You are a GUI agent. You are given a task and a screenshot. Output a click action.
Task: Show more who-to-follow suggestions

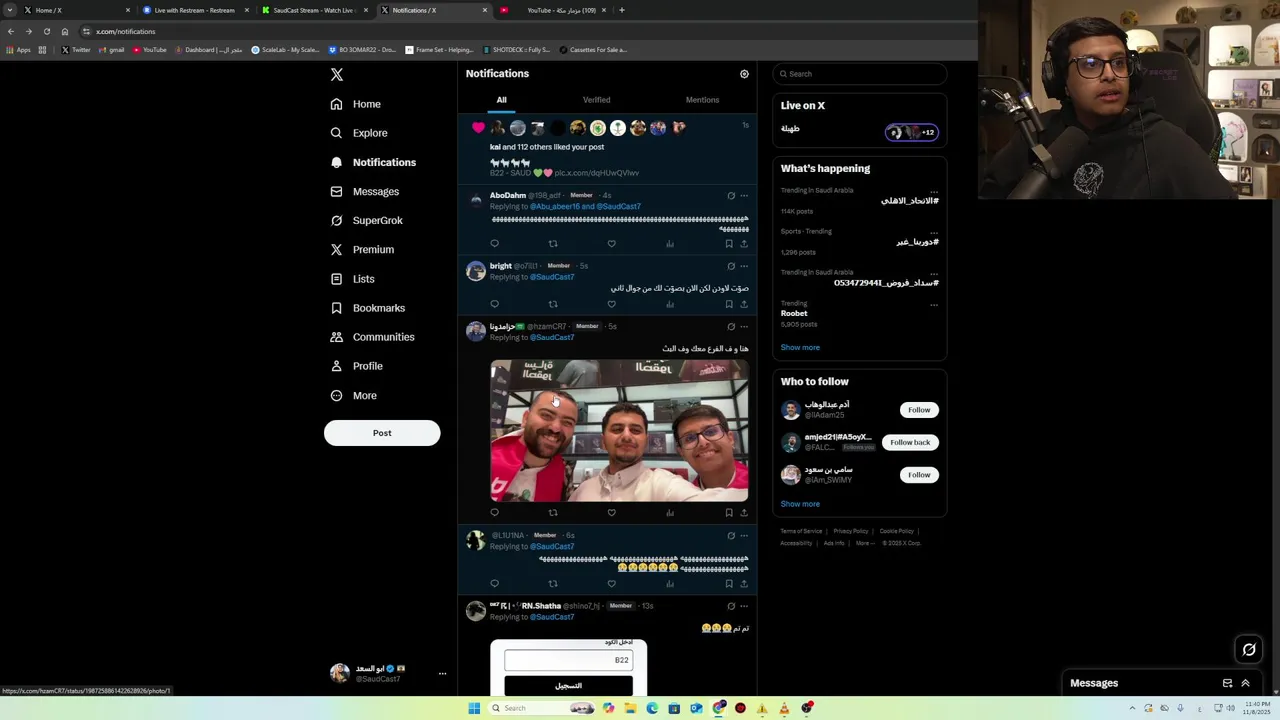pos(800,504)
